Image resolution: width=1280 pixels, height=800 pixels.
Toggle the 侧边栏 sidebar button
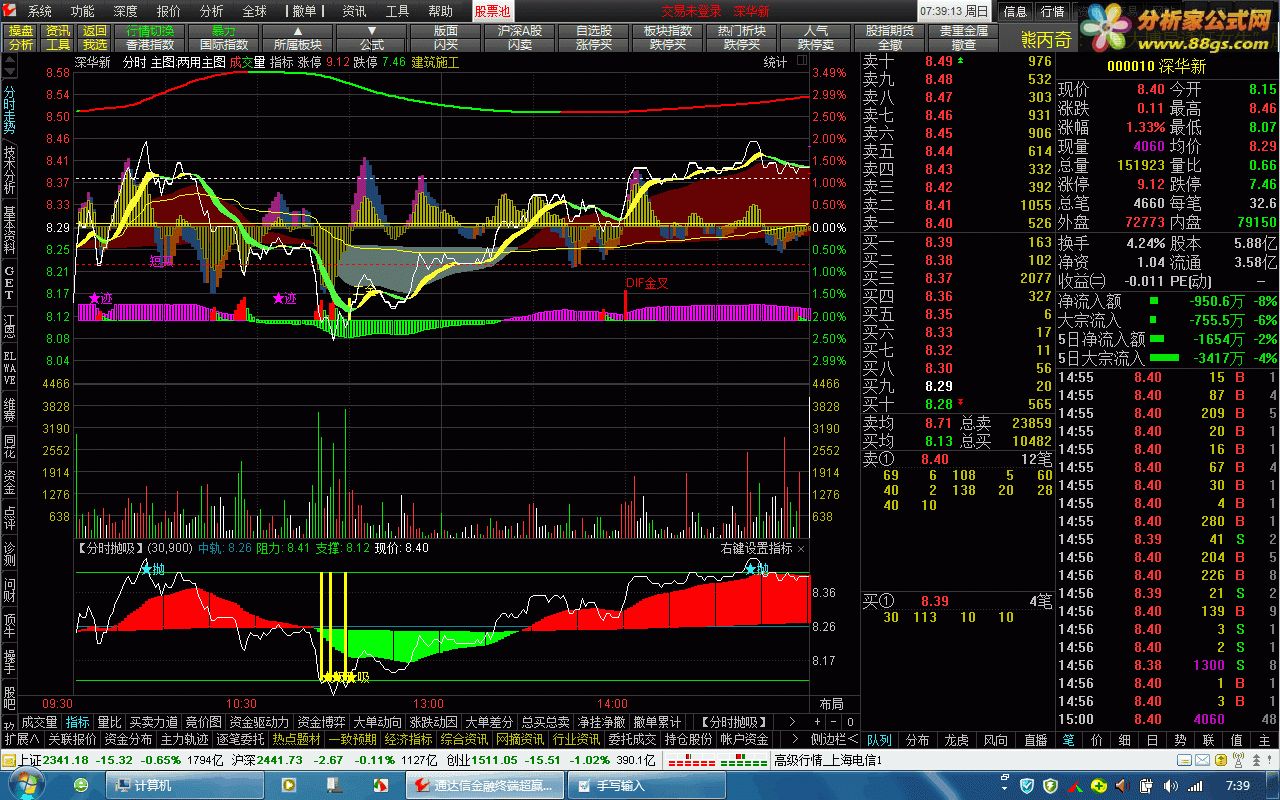[833, 739]
